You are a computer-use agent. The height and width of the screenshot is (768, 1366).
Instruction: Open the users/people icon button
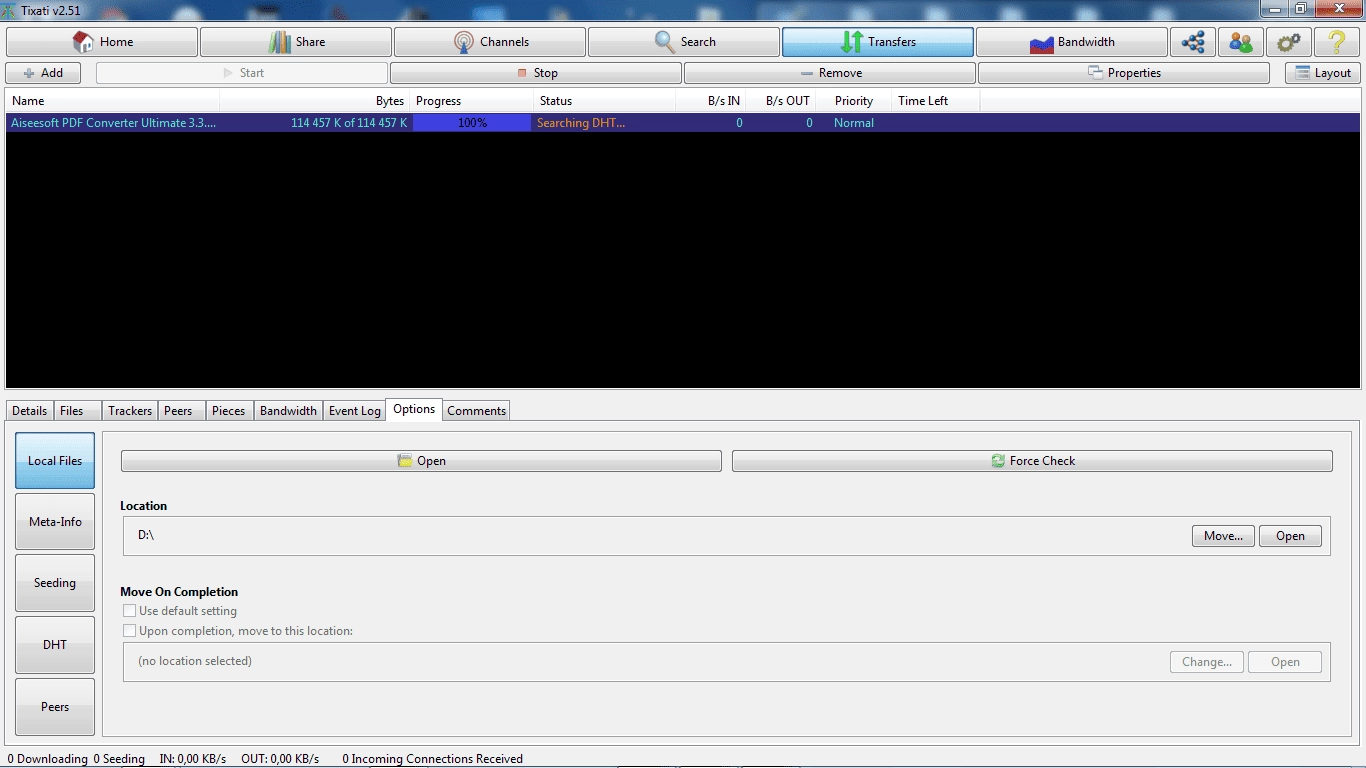click(x=1240, y=42)
